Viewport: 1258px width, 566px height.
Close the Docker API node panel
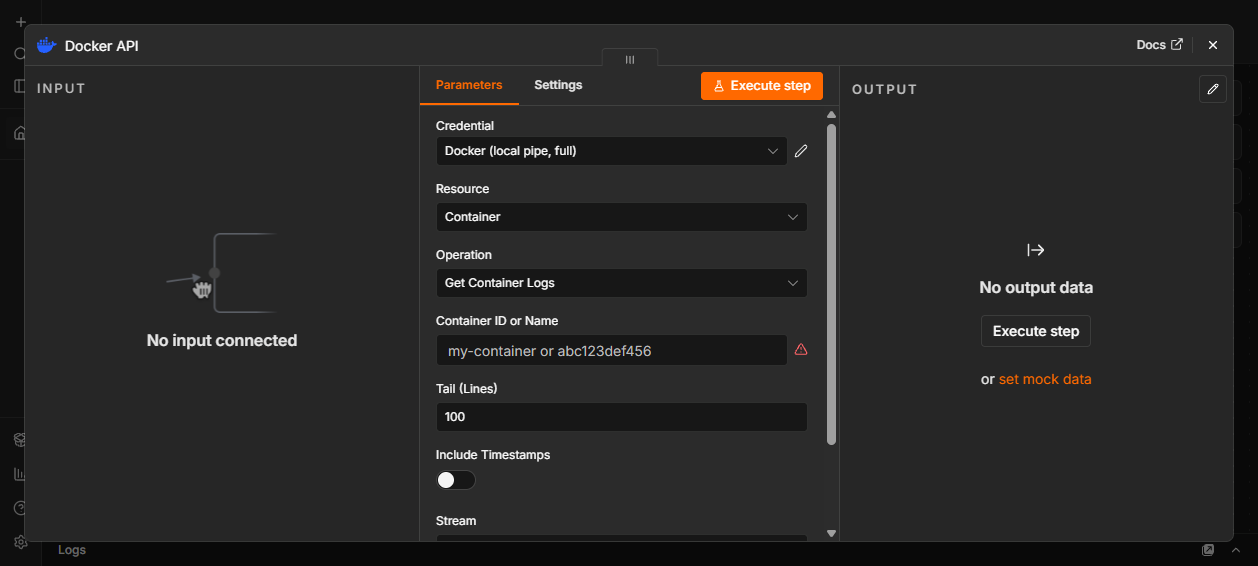[x=1213, y=45]
